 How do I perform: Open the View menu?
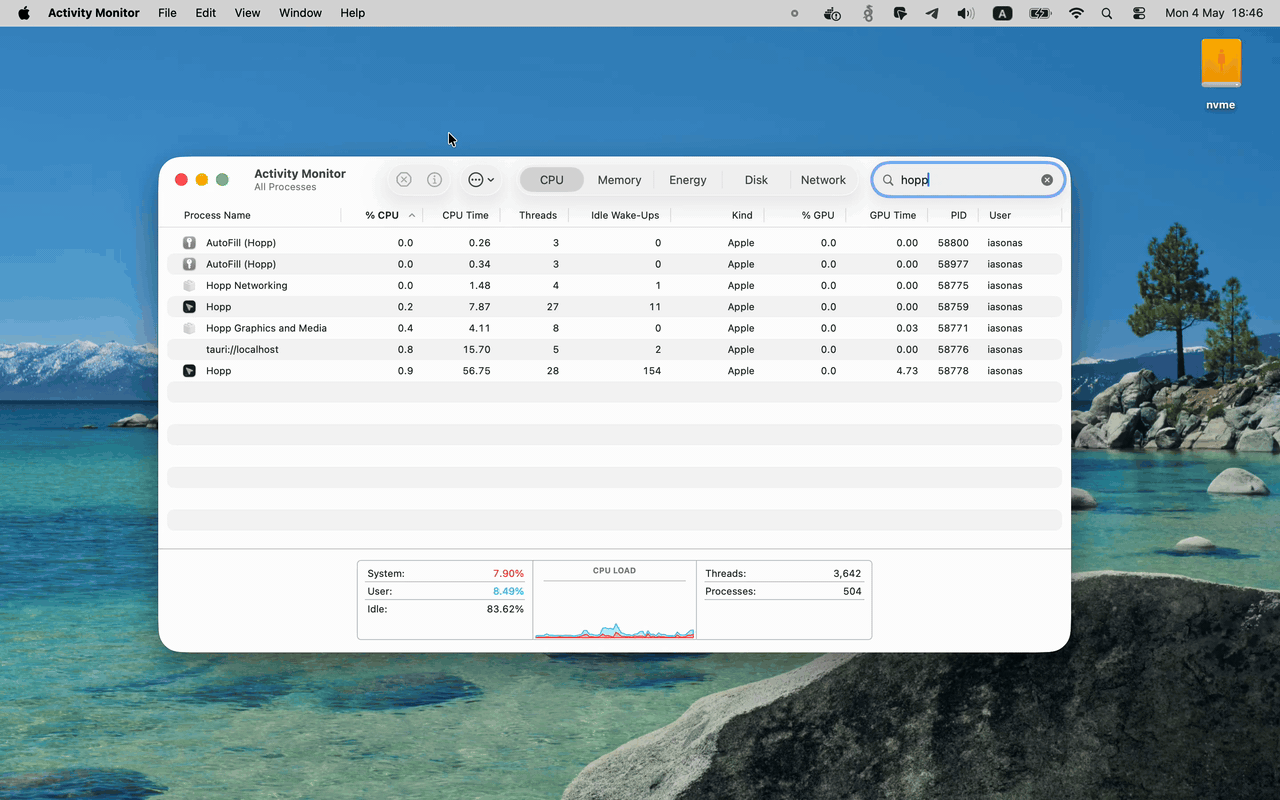pos(247,13)
